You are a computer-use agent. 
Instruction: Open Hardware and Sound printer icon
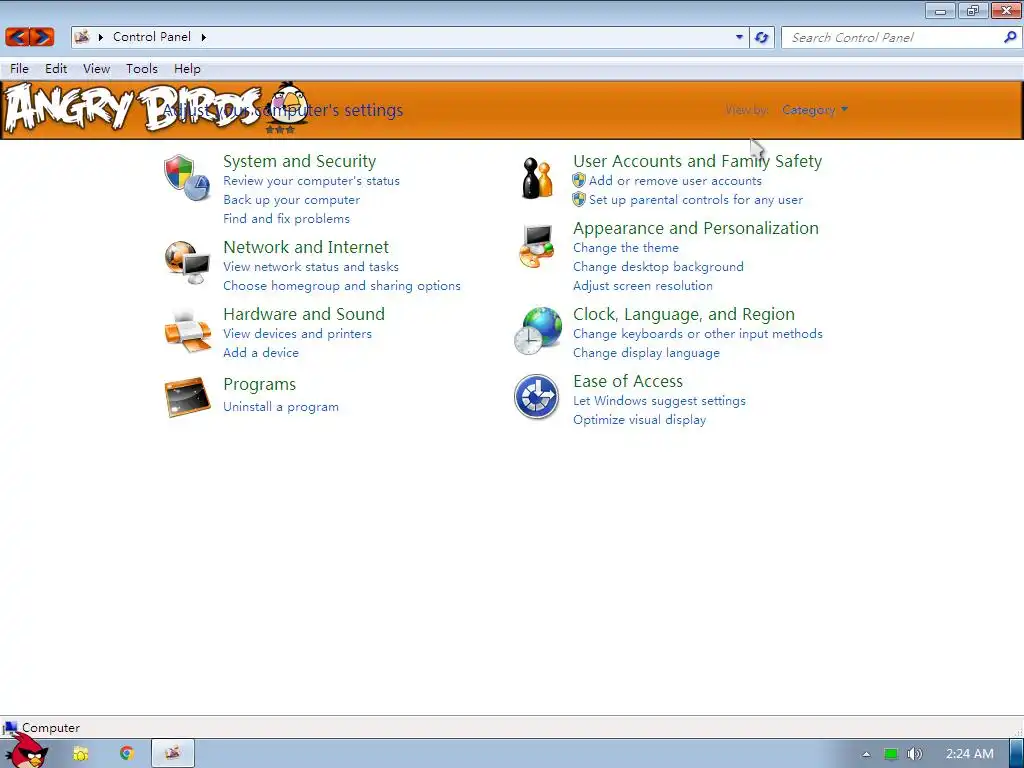[x=187, y=330]
